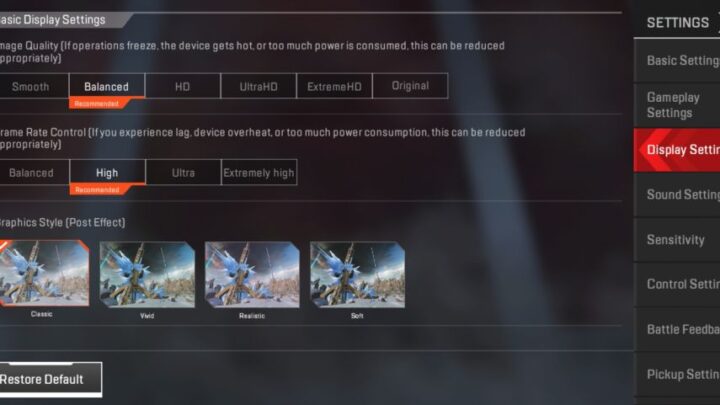This screenshot has width=720, height=405.
Task: Pick ExtremeHD image quality
Action: coord(334,86)
